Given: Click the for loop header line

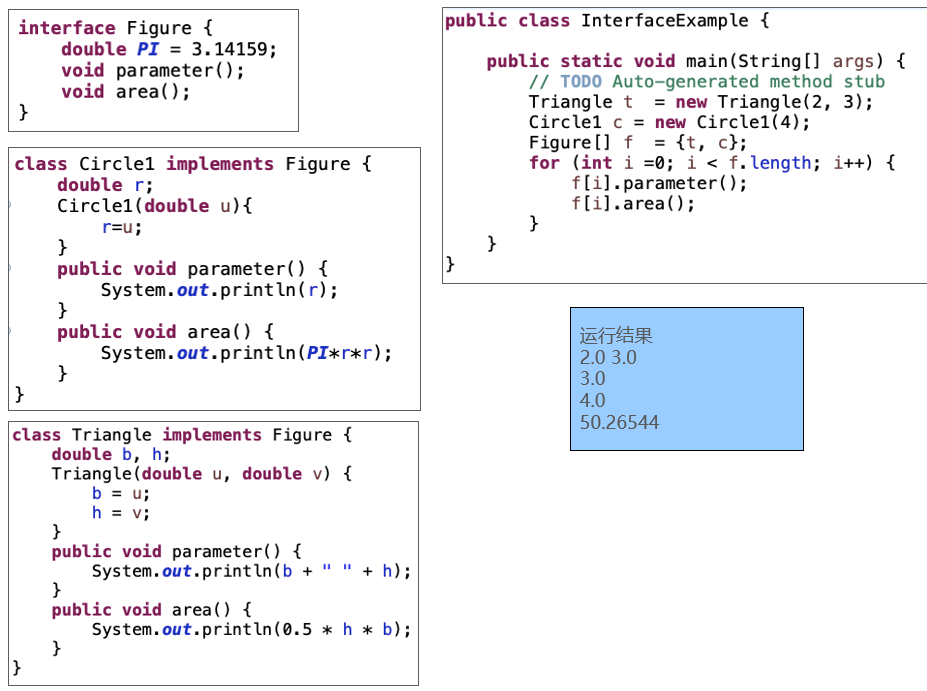Looking at the screenshot, I should click(711, 162).
